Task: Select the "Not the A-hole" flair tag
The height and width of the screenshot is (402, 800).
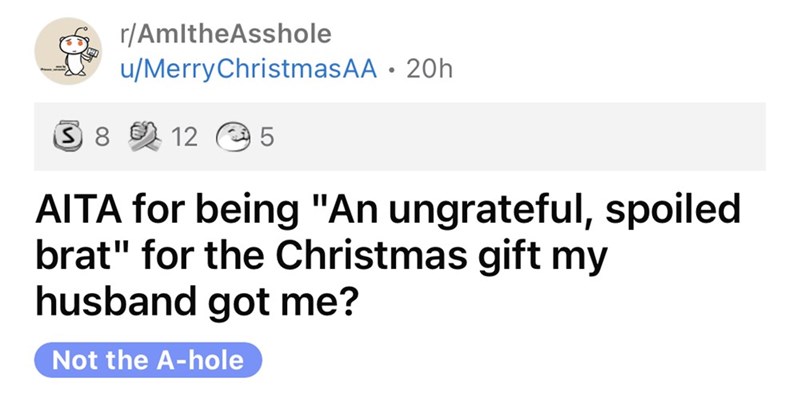Action: click(147, 360)
